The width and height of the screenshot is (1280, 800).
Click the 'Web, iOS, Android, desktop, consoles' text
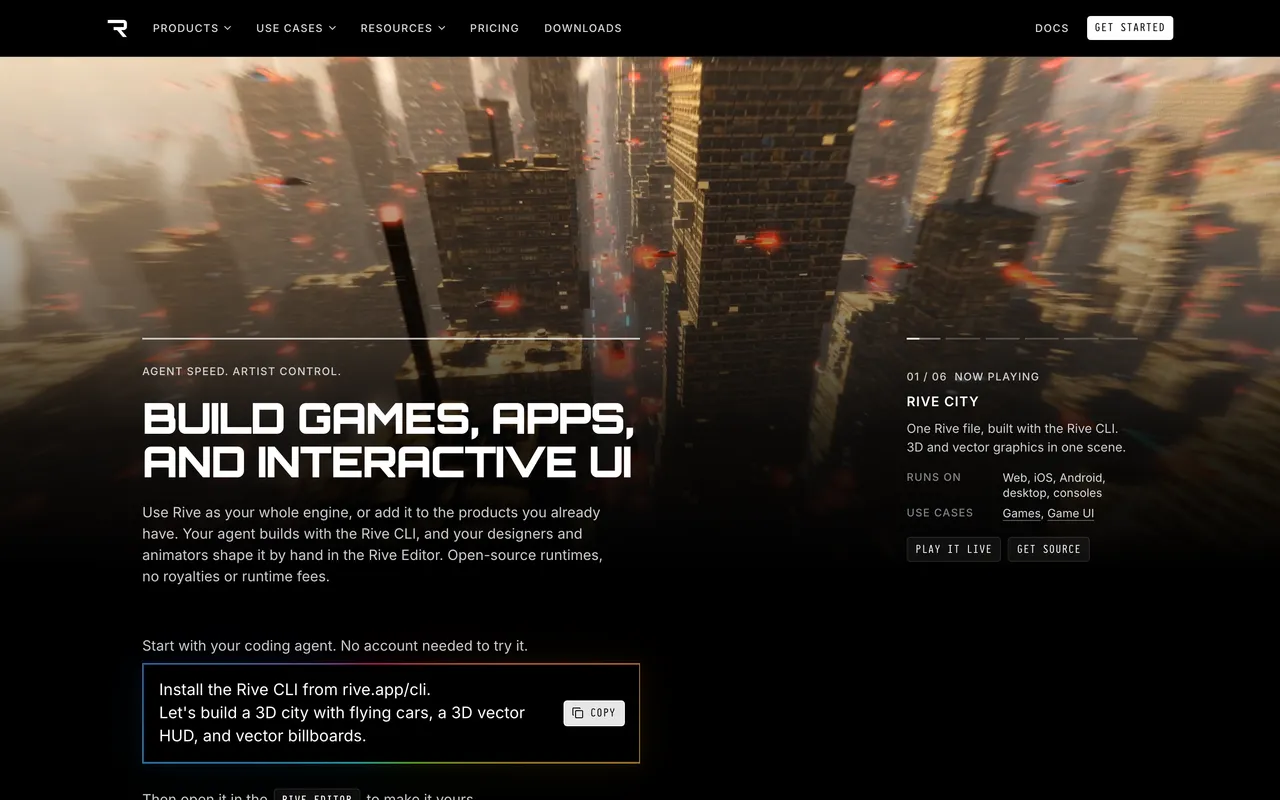(1054, 485)
